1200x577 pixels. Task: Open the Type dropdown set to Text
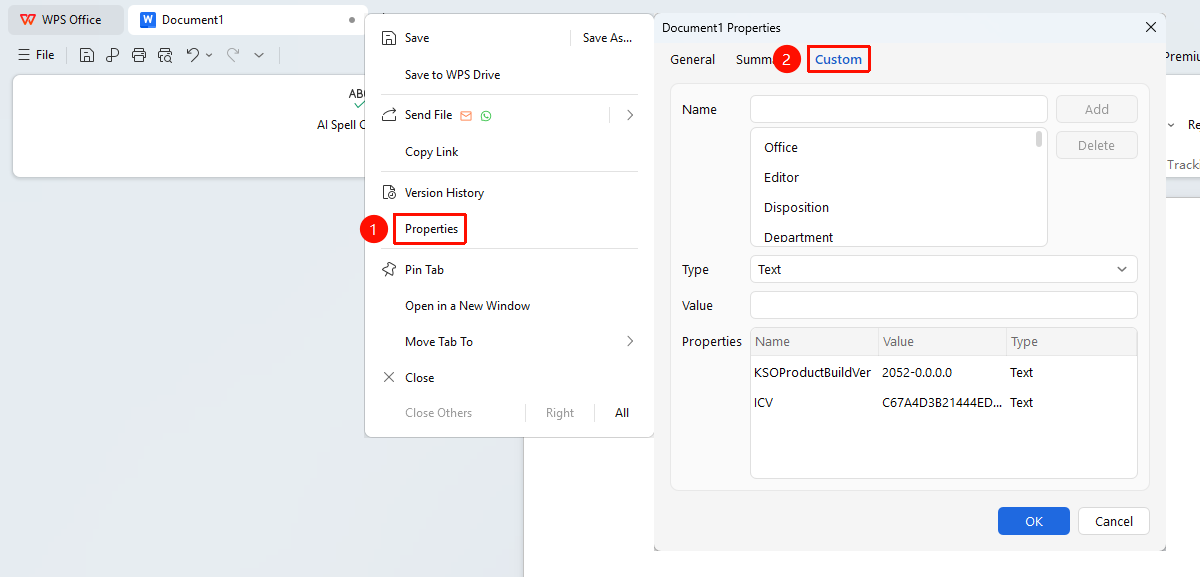[944, 269]
